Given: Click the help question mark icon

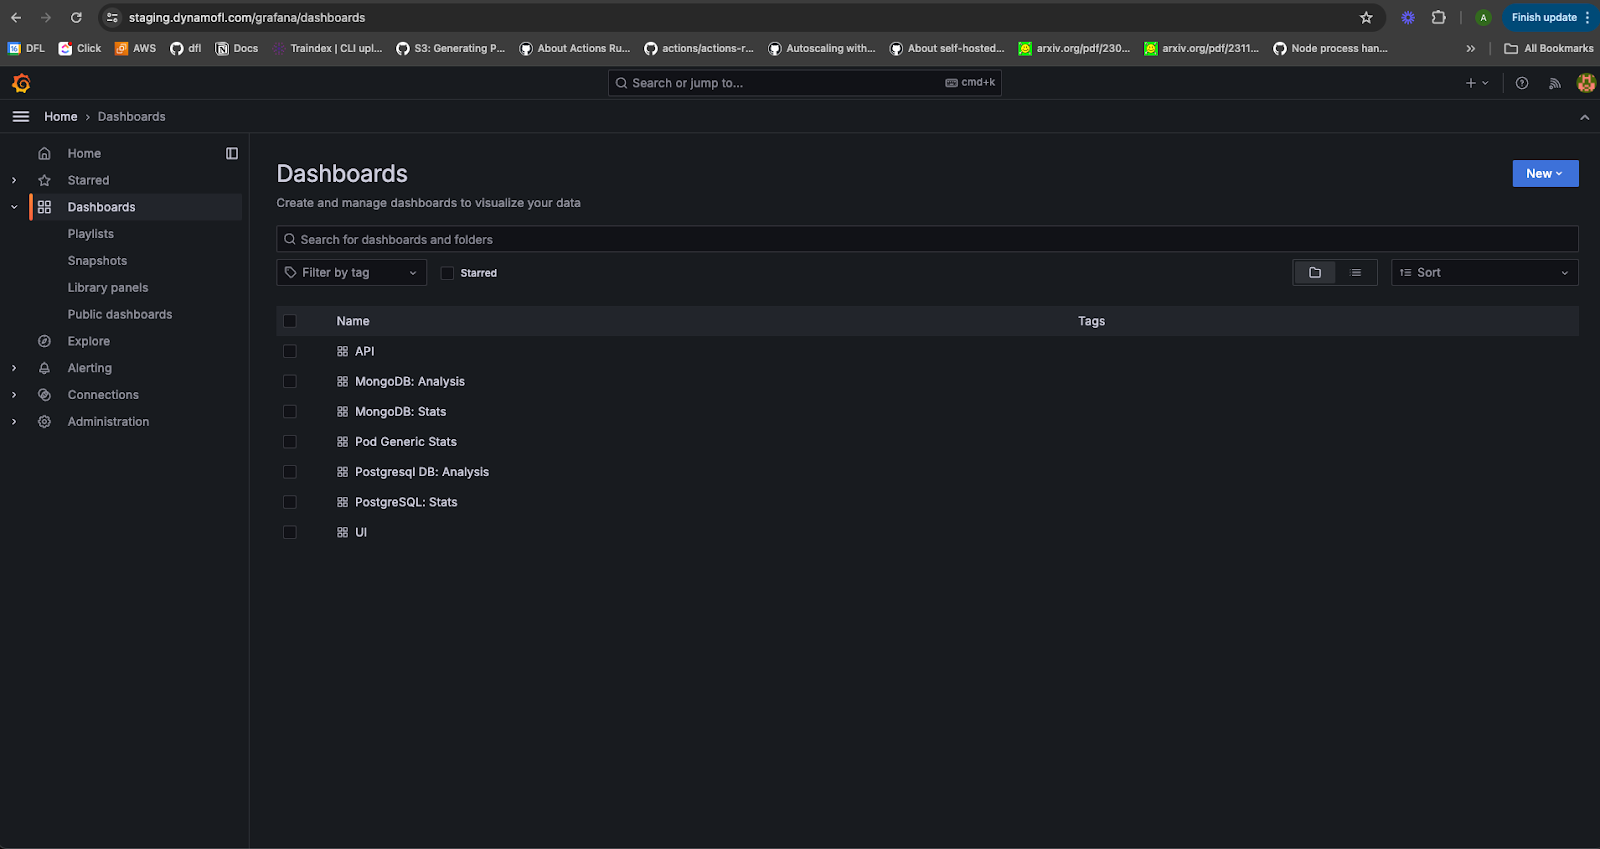Looking at the screenshot, I should (1522, 83).
